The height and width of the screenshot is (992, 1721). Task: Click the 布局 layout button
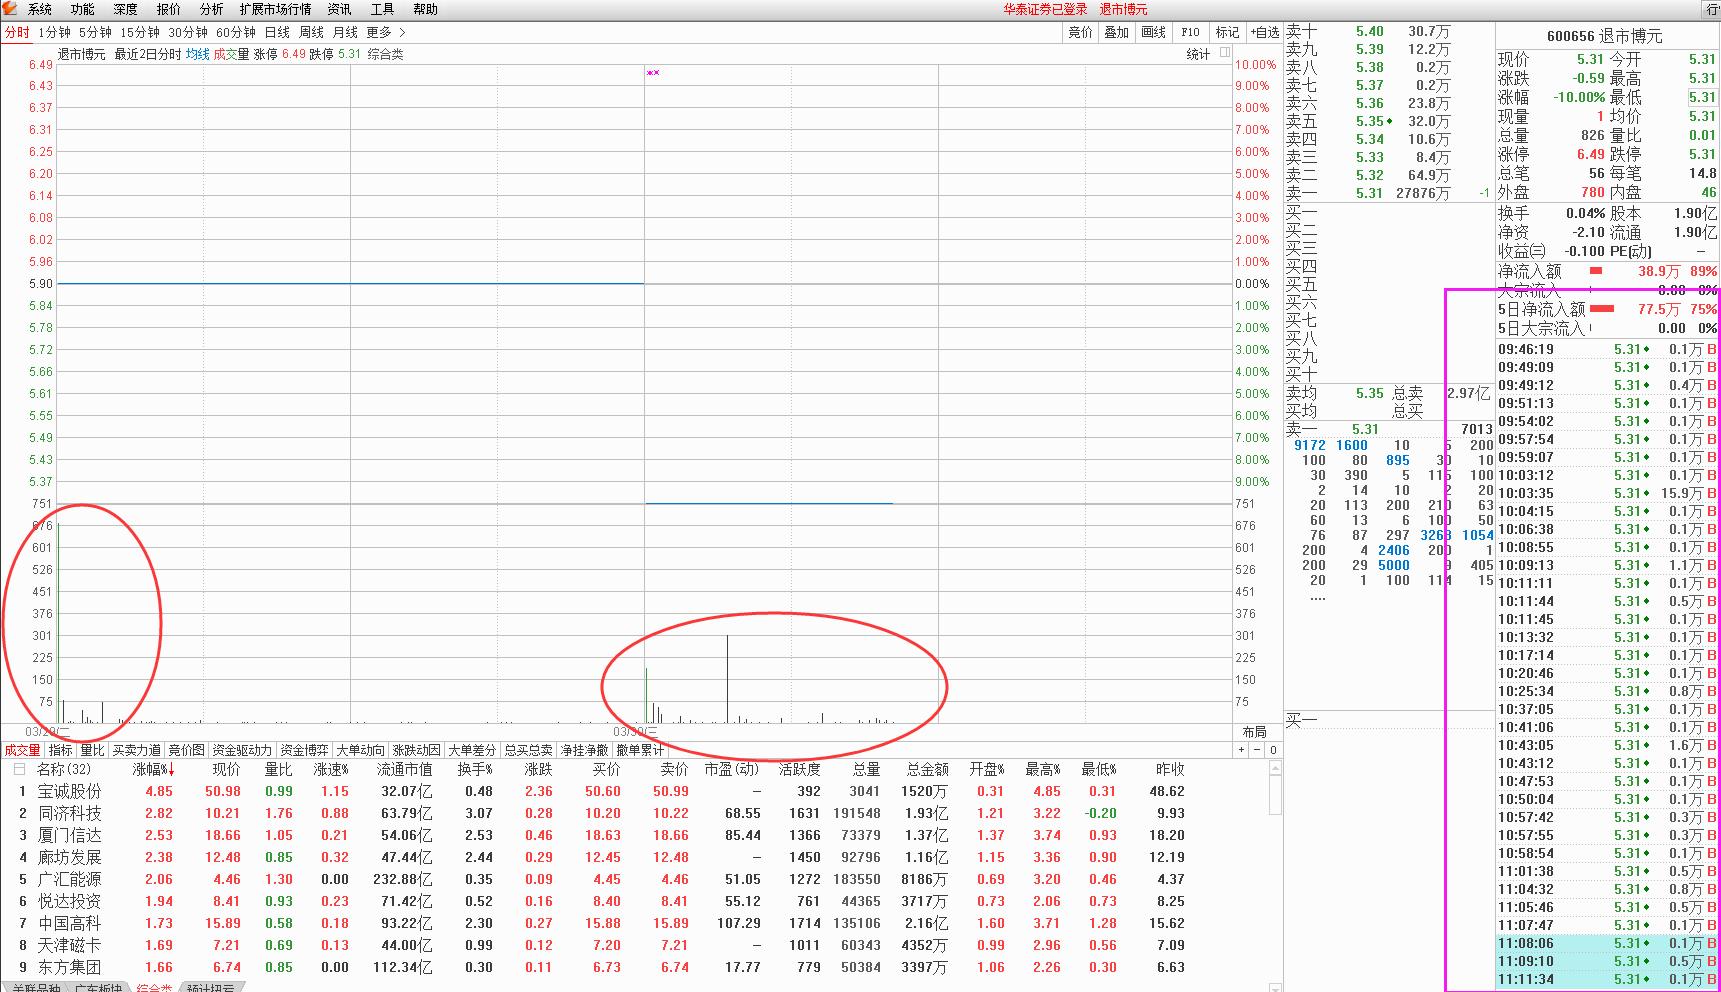pyautogui.click(x=1254, y=732)
